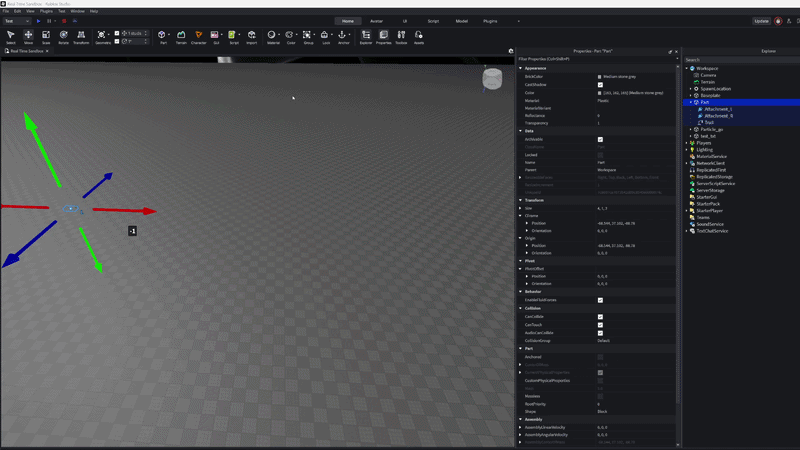Open the Plugins menu in menu bar
The image size is (800, 450).
[x=46, y=11]
